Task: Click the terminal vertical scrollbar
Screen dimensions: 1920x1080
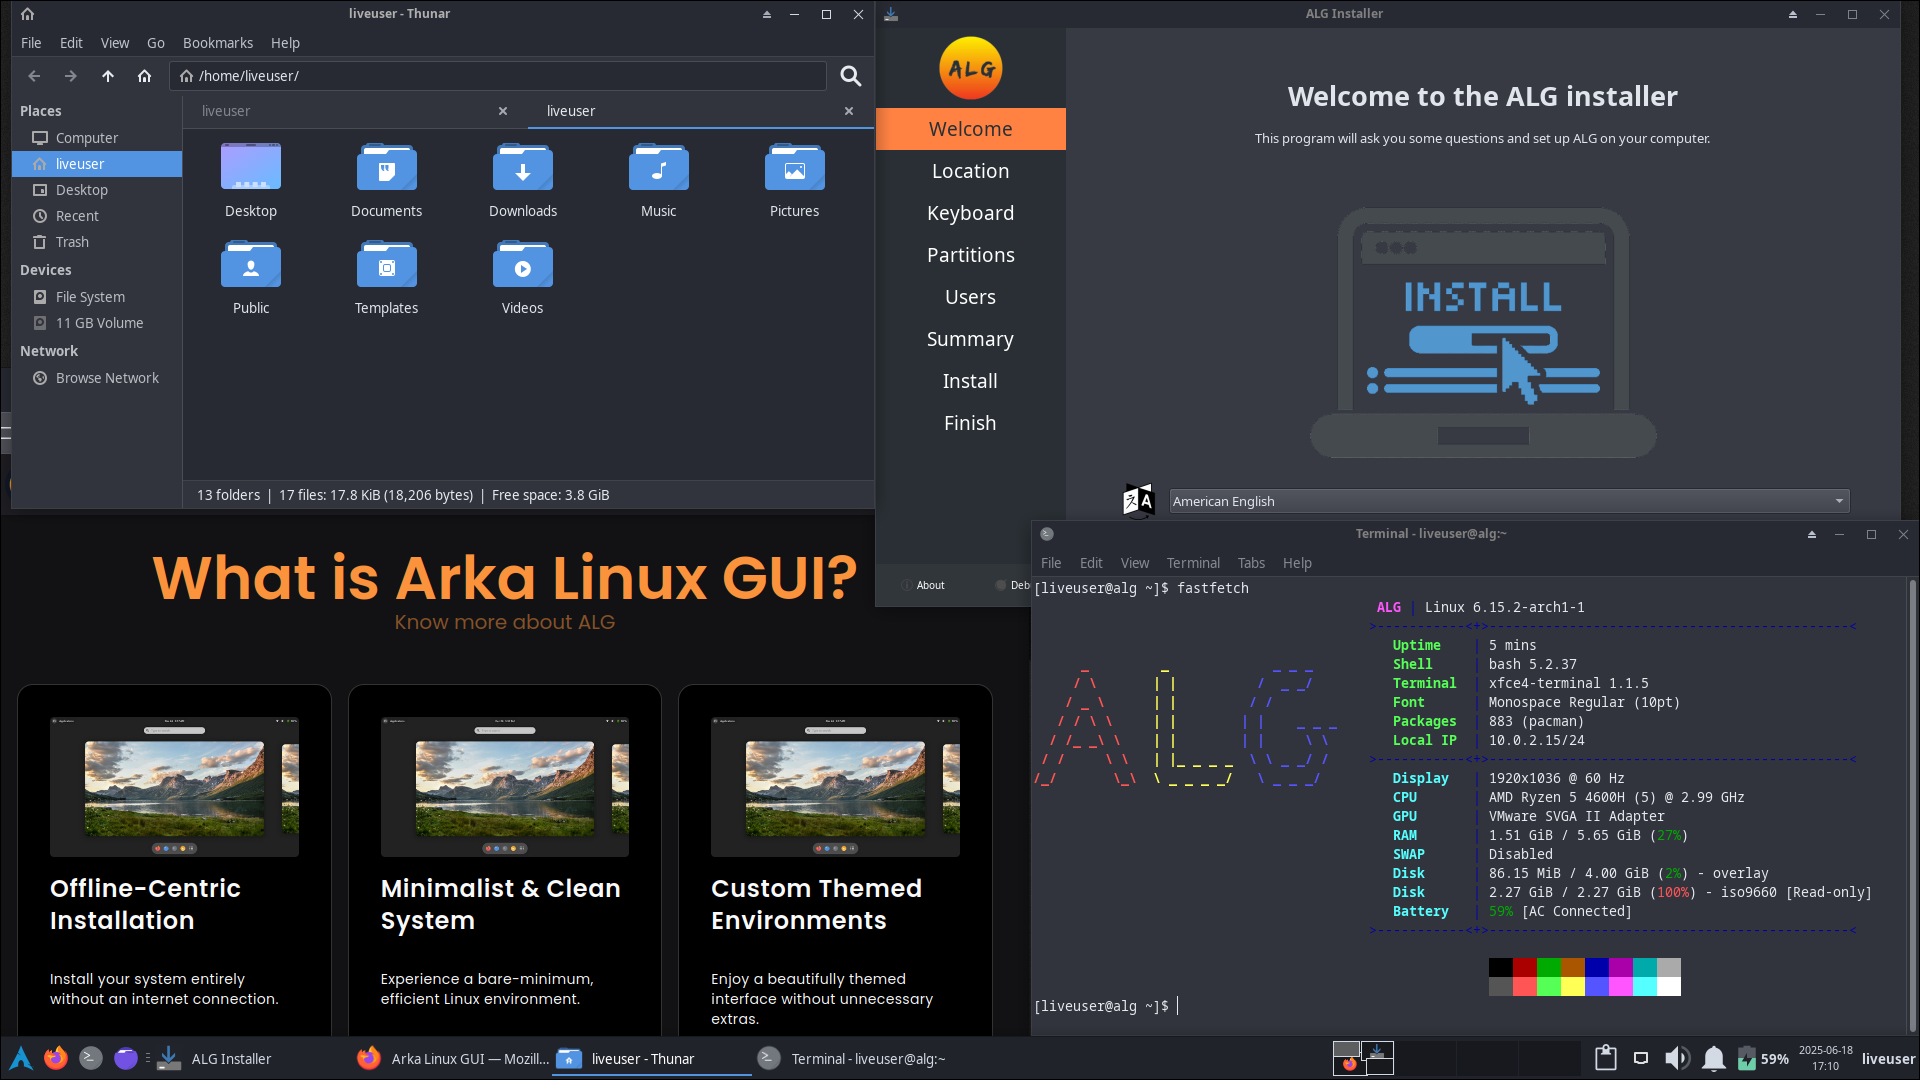Action: pos(1912,800)
